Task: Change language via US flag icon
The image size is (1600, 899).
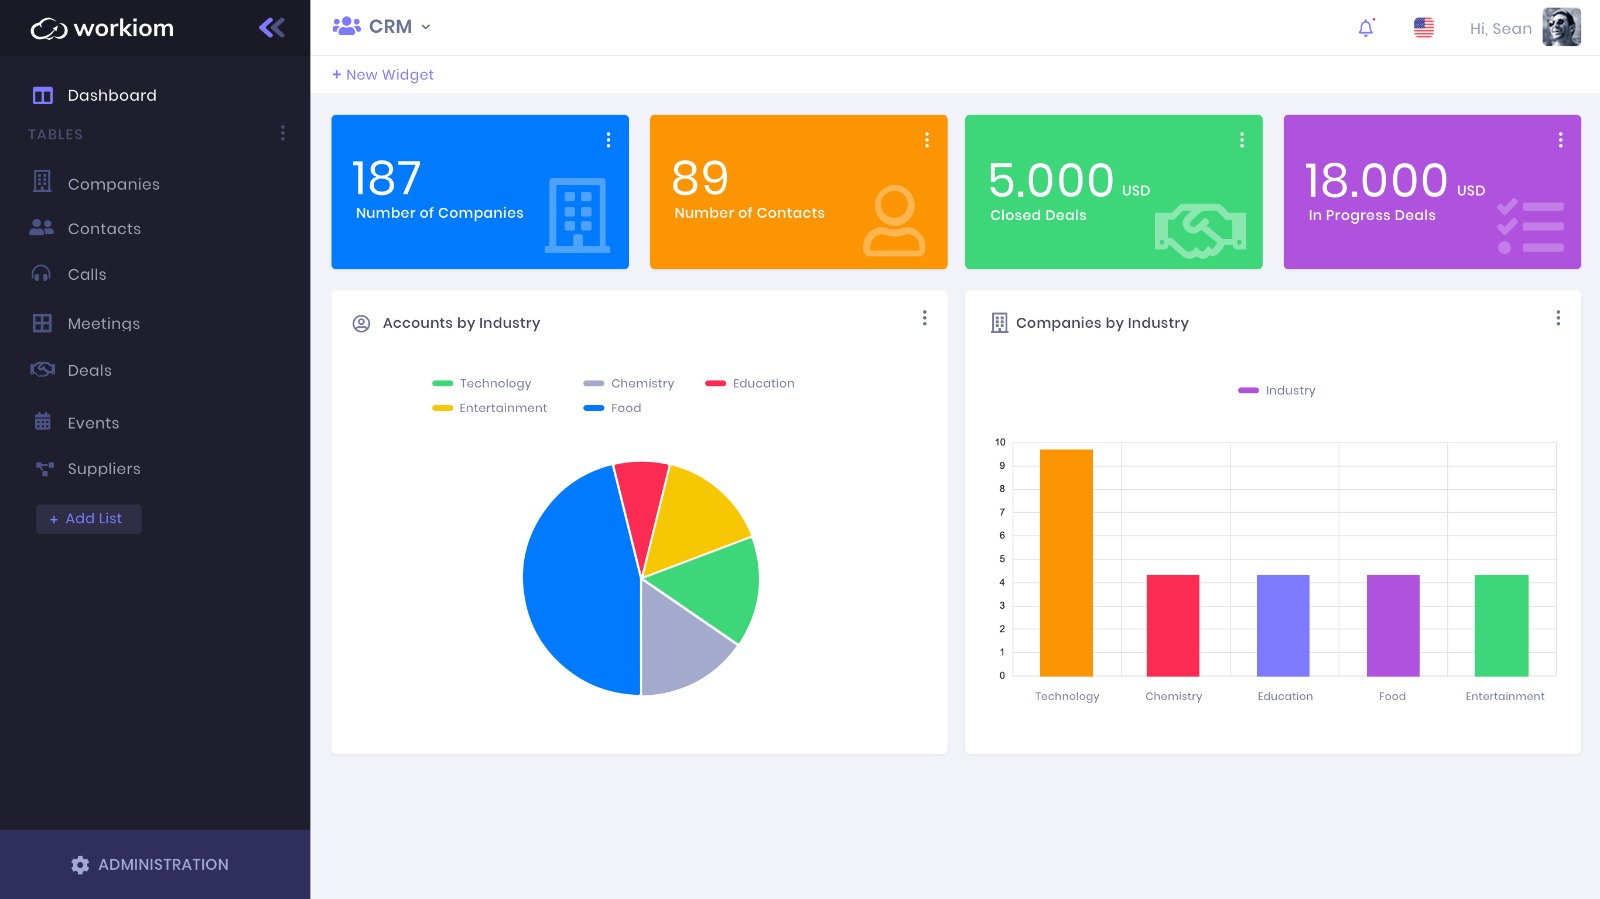Action: click(x=1424, y=28)
